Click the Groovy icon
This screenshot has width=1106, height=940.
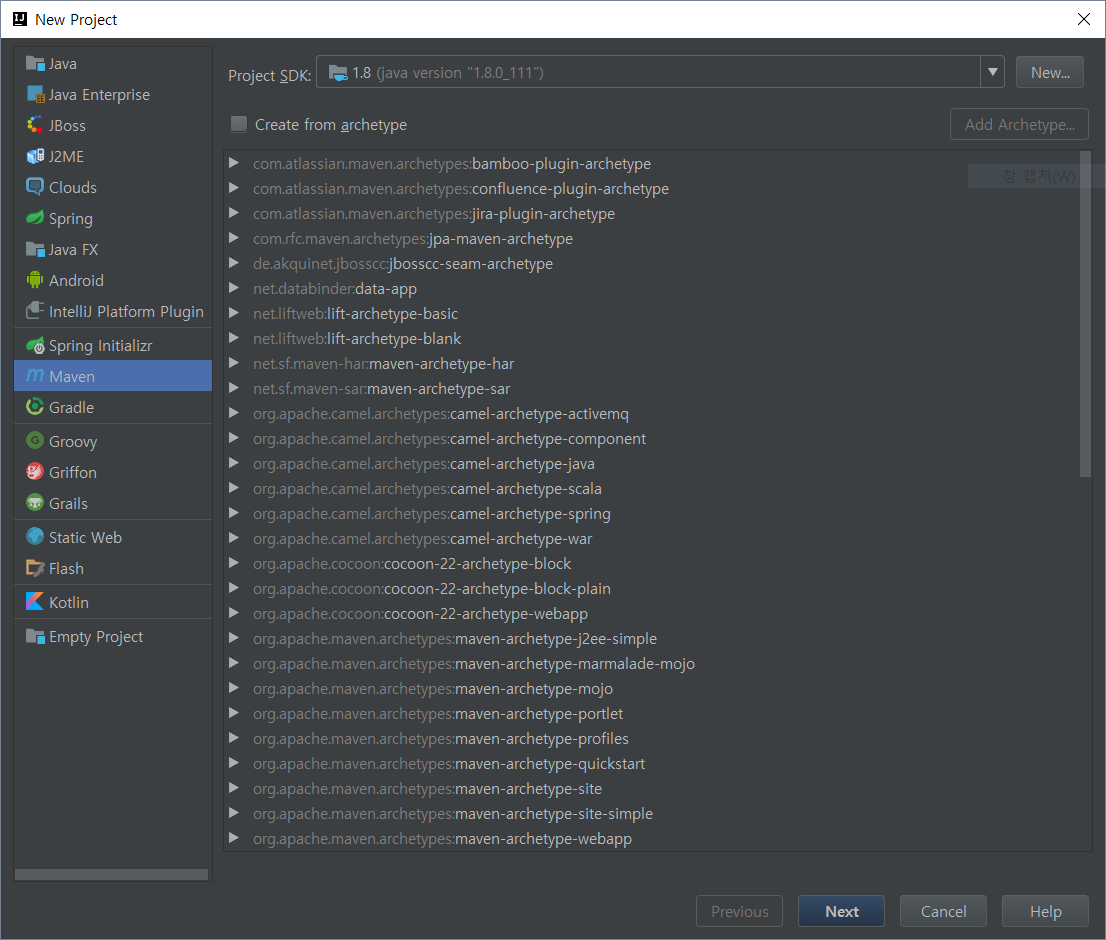[35, 441]
